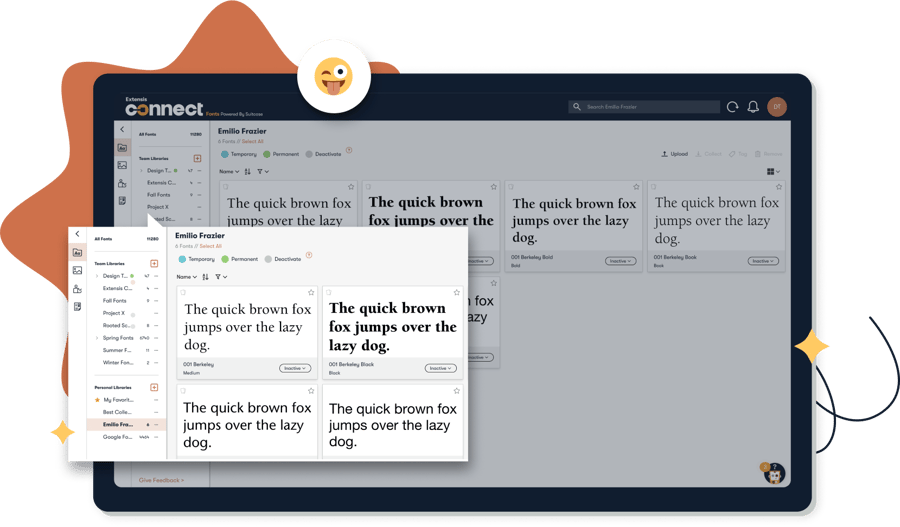Click the sync refresh icon in the top bar
The height and width of the screenshot is (527, 900).
pos(732,107)
